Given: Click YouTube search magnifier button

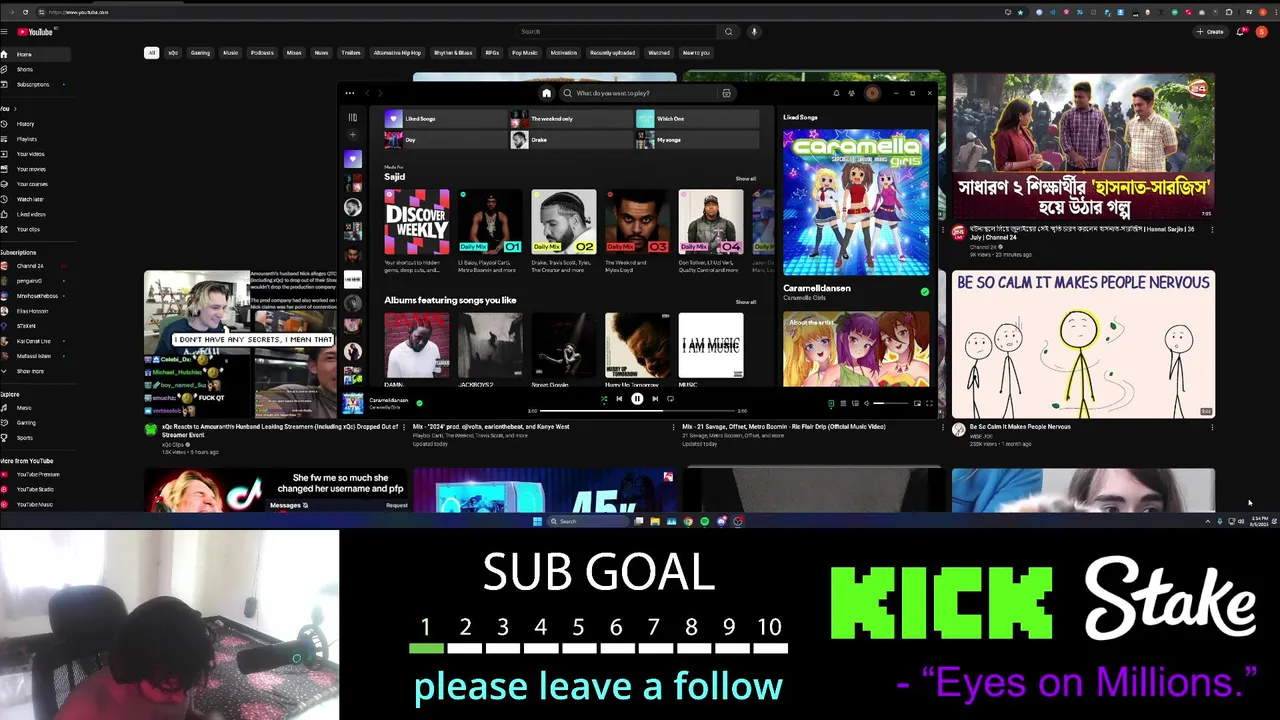Looking at the screenshot, I should click(x=728, y=32).
